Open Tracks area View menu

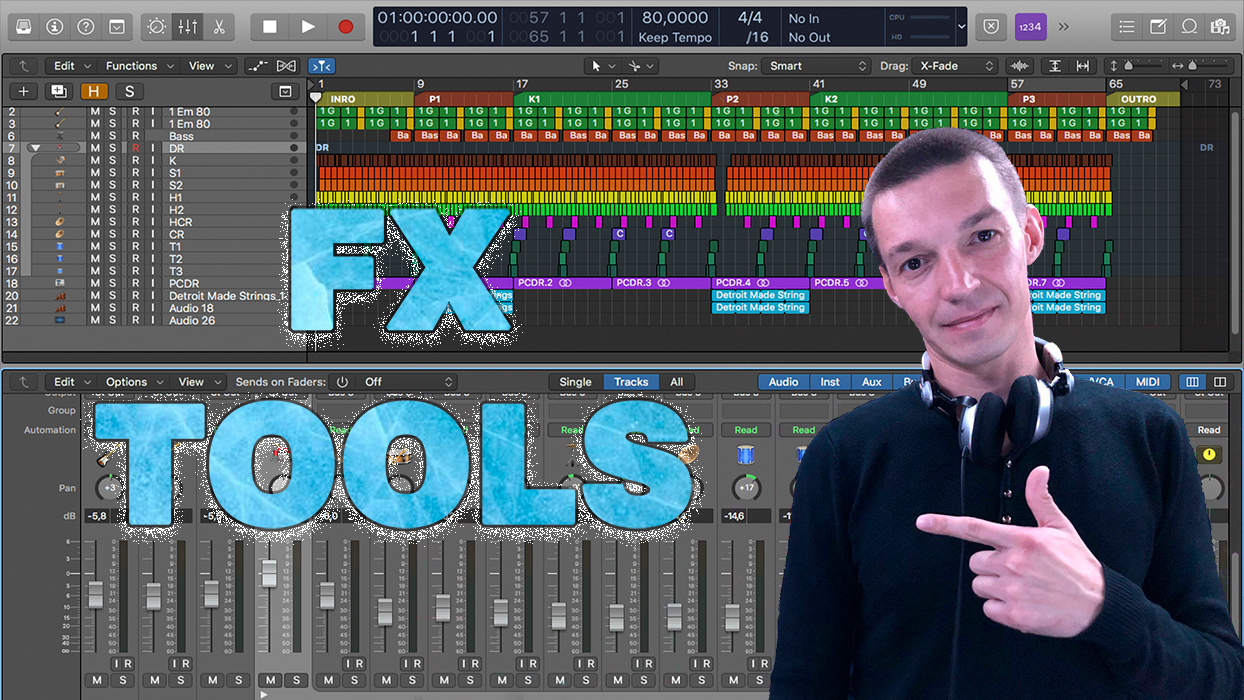[x=209, y=66]
